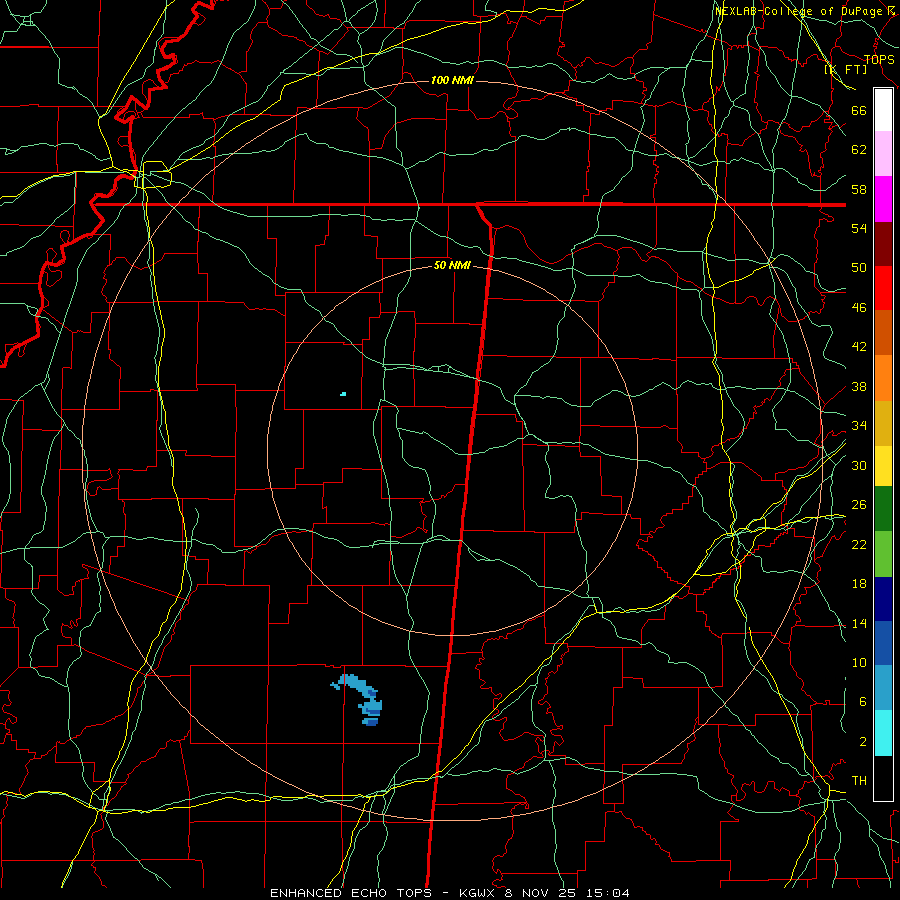Click the '54' legend value
This screenshot has width=900, height=900.
click(859, 228)
